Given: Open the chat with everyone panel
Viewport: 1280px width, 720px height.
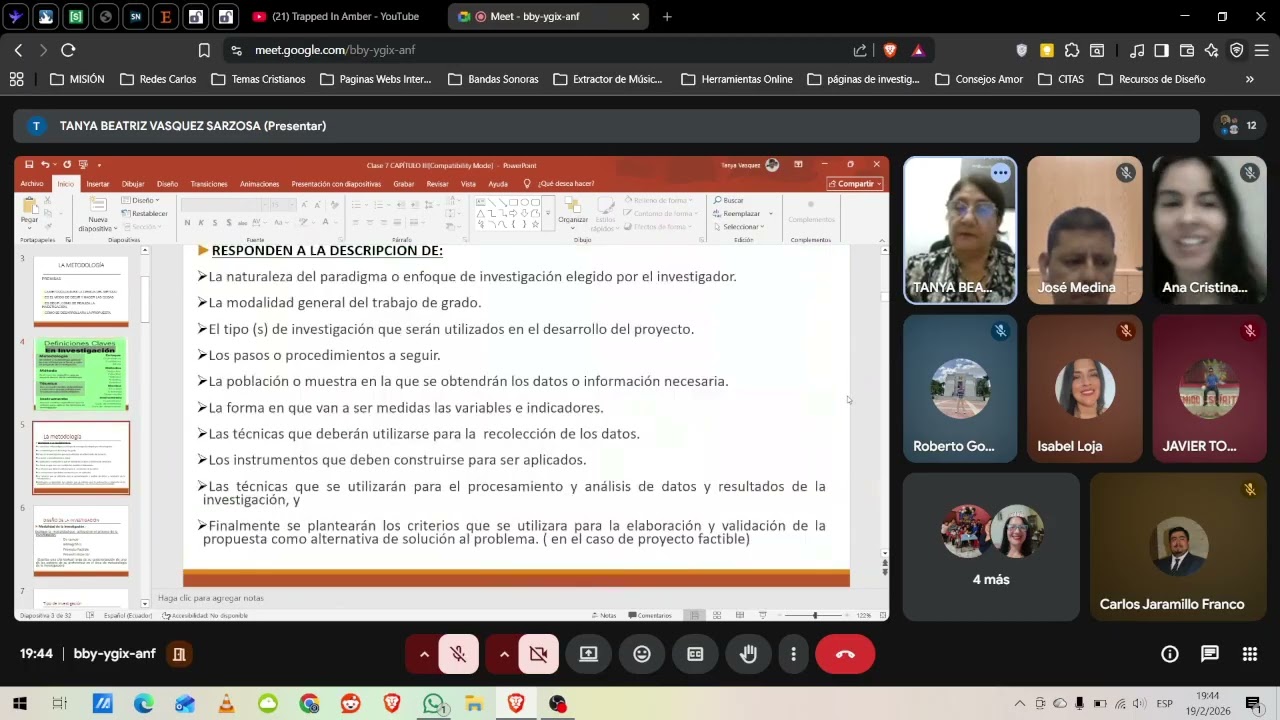Looking at the screenshot, I should tap(1210, 654).
